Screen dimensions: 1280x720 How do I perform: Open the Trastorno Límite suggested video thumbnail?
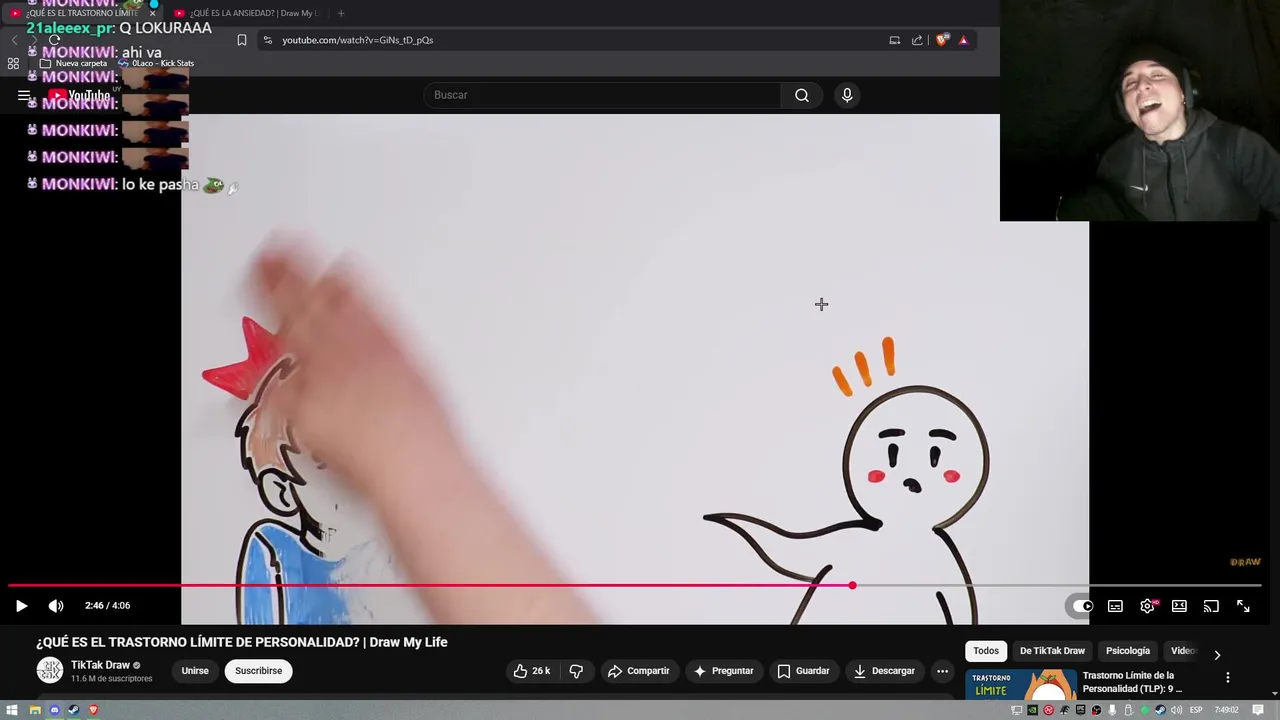(1021, 685)
